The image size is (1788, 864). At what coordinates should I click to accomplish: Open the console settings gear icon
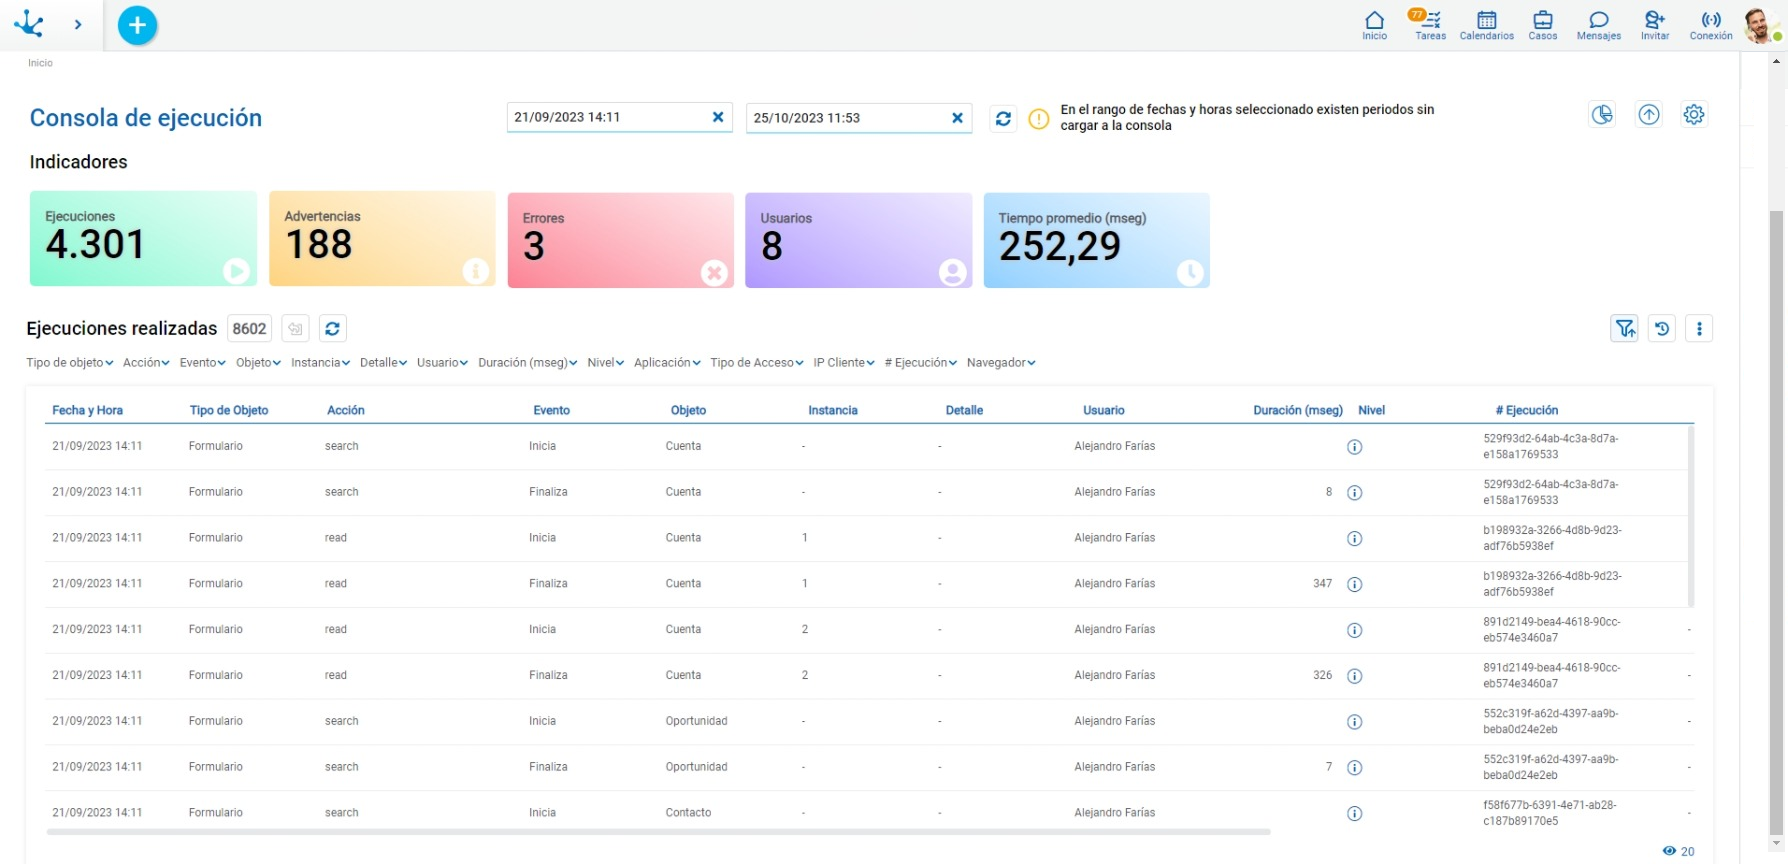(1693, 115)
